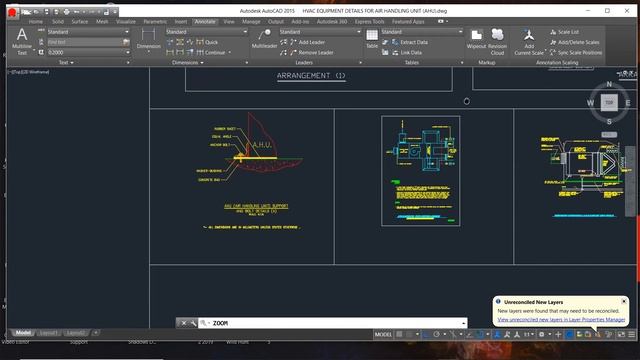Click Add/Delete Scales
Screen dimensions: 640x360
point(574,42)
